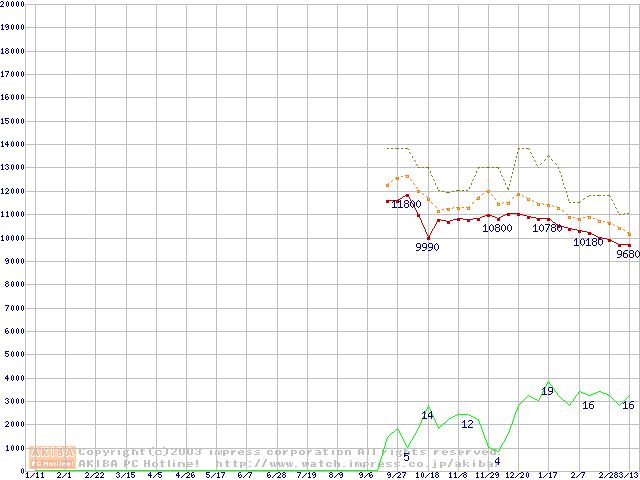Select the 10800 price label

[497, 228]
